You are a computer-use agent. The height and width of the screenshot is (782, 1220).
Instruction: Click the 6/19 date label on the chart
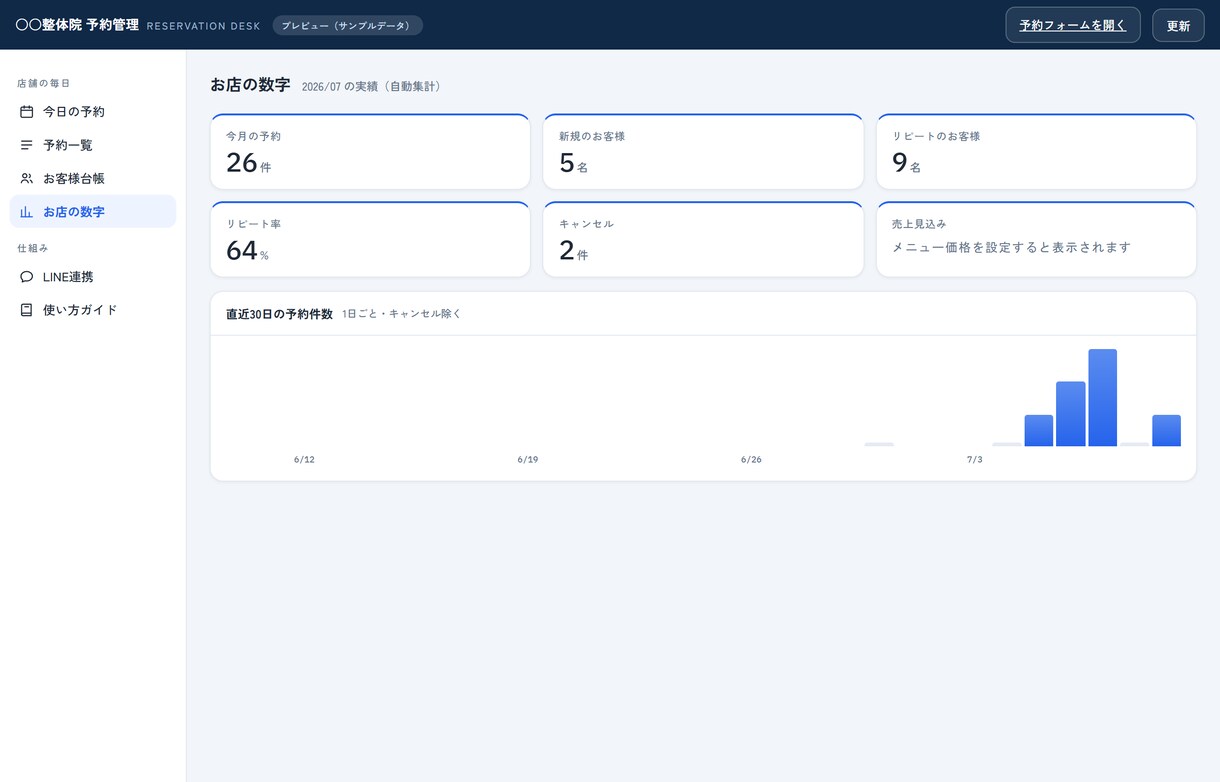point(528,460)
